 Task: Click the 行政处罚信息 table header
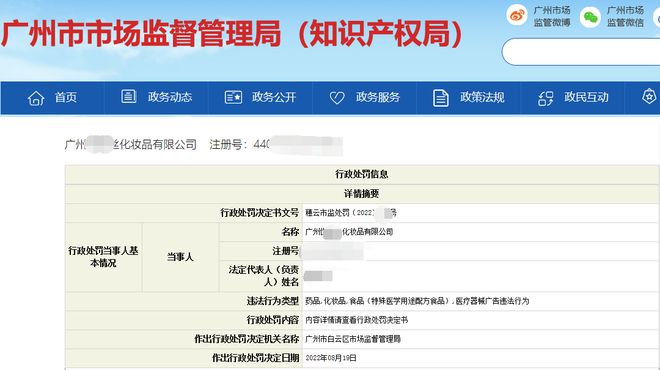coord(362,174)
